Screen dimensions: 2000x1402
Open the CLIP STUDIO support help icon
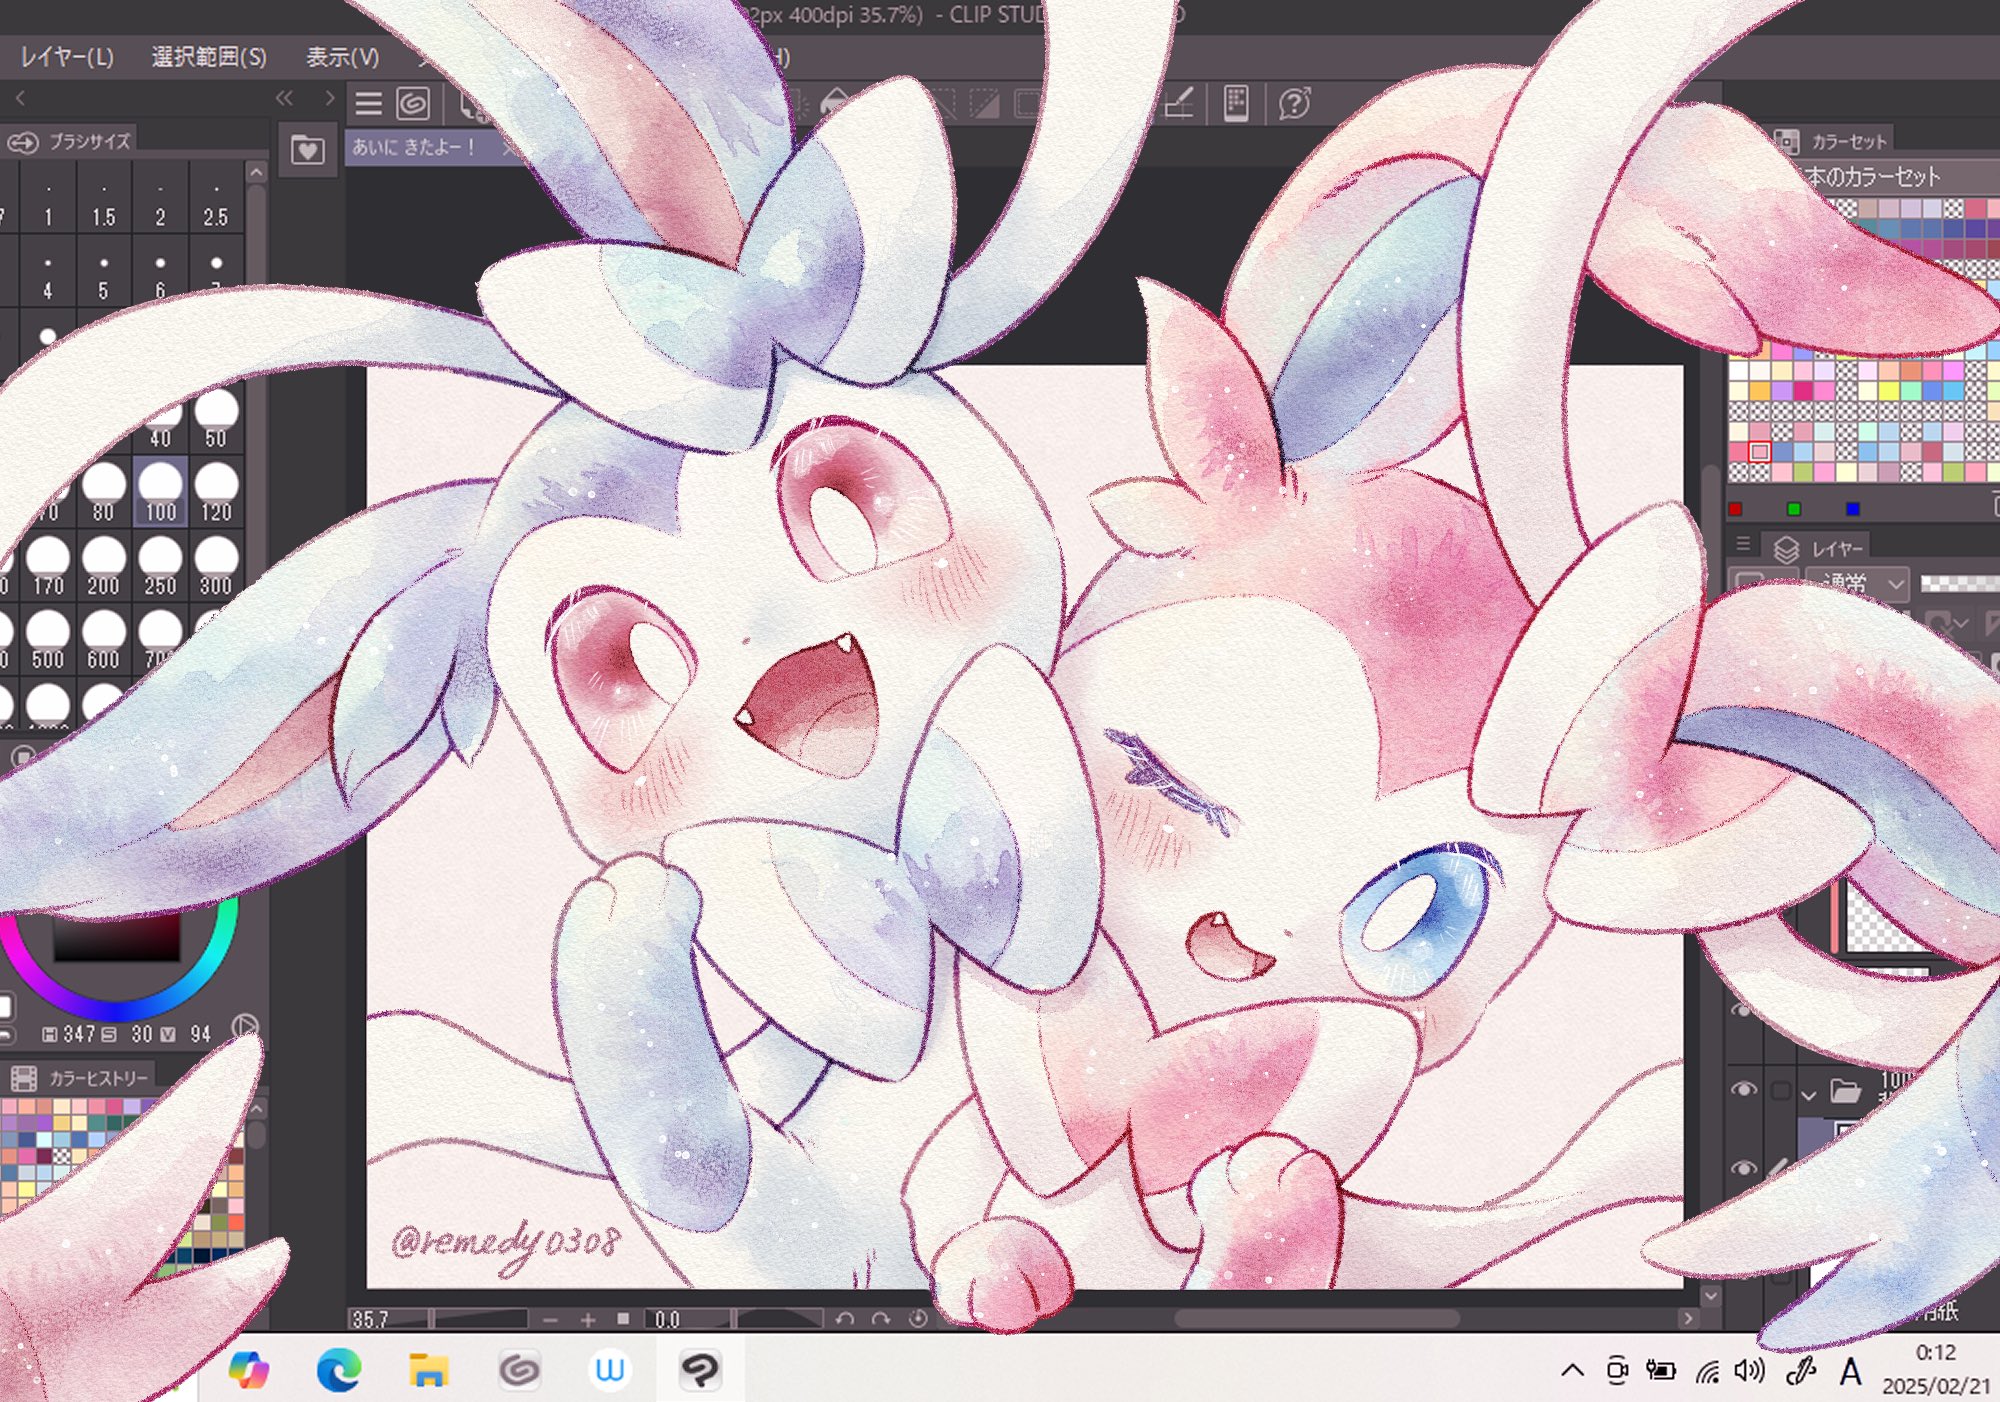pos(1294,103)
